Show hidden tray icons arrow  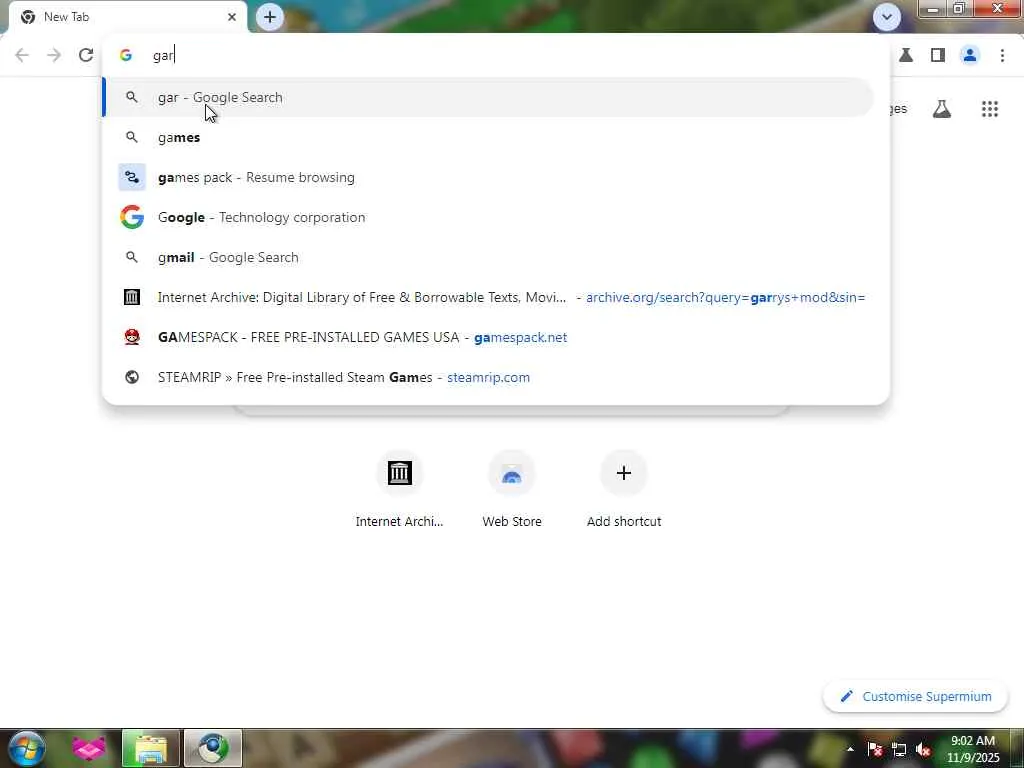pos(850,749)
